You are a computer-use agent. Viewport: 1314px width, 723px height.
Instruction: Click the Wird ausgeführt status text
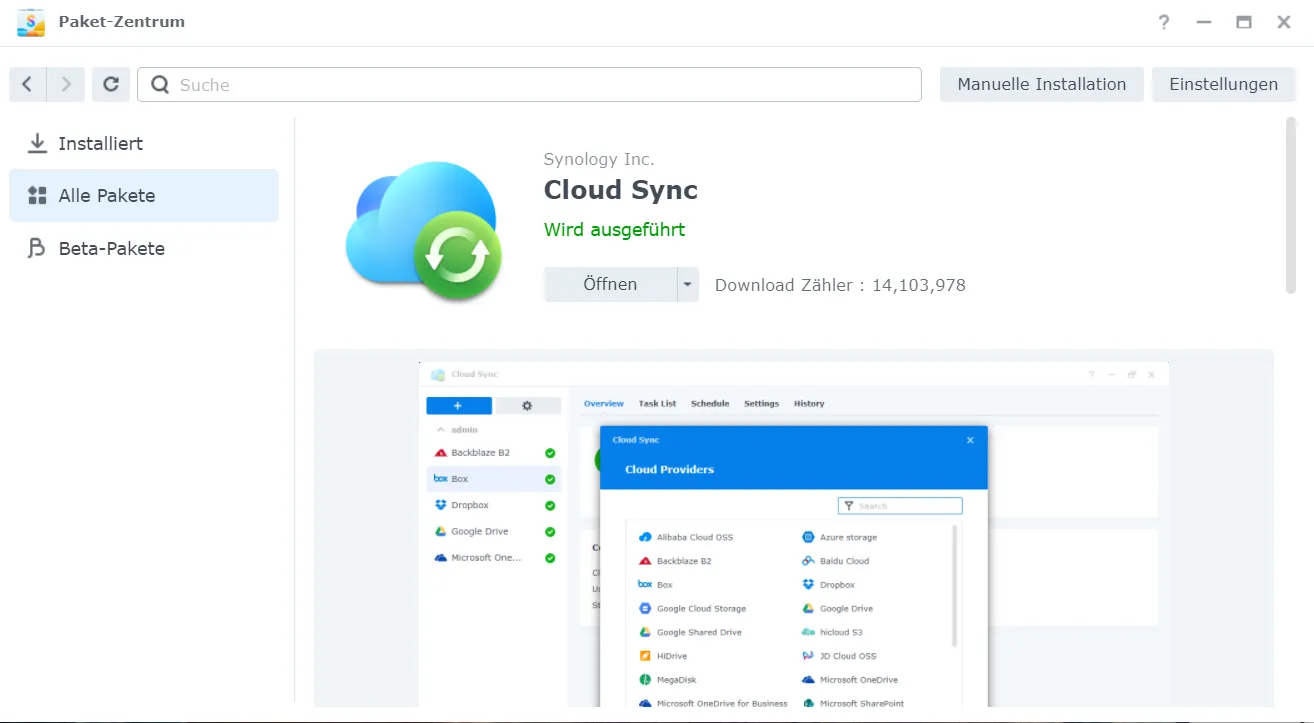614,230
